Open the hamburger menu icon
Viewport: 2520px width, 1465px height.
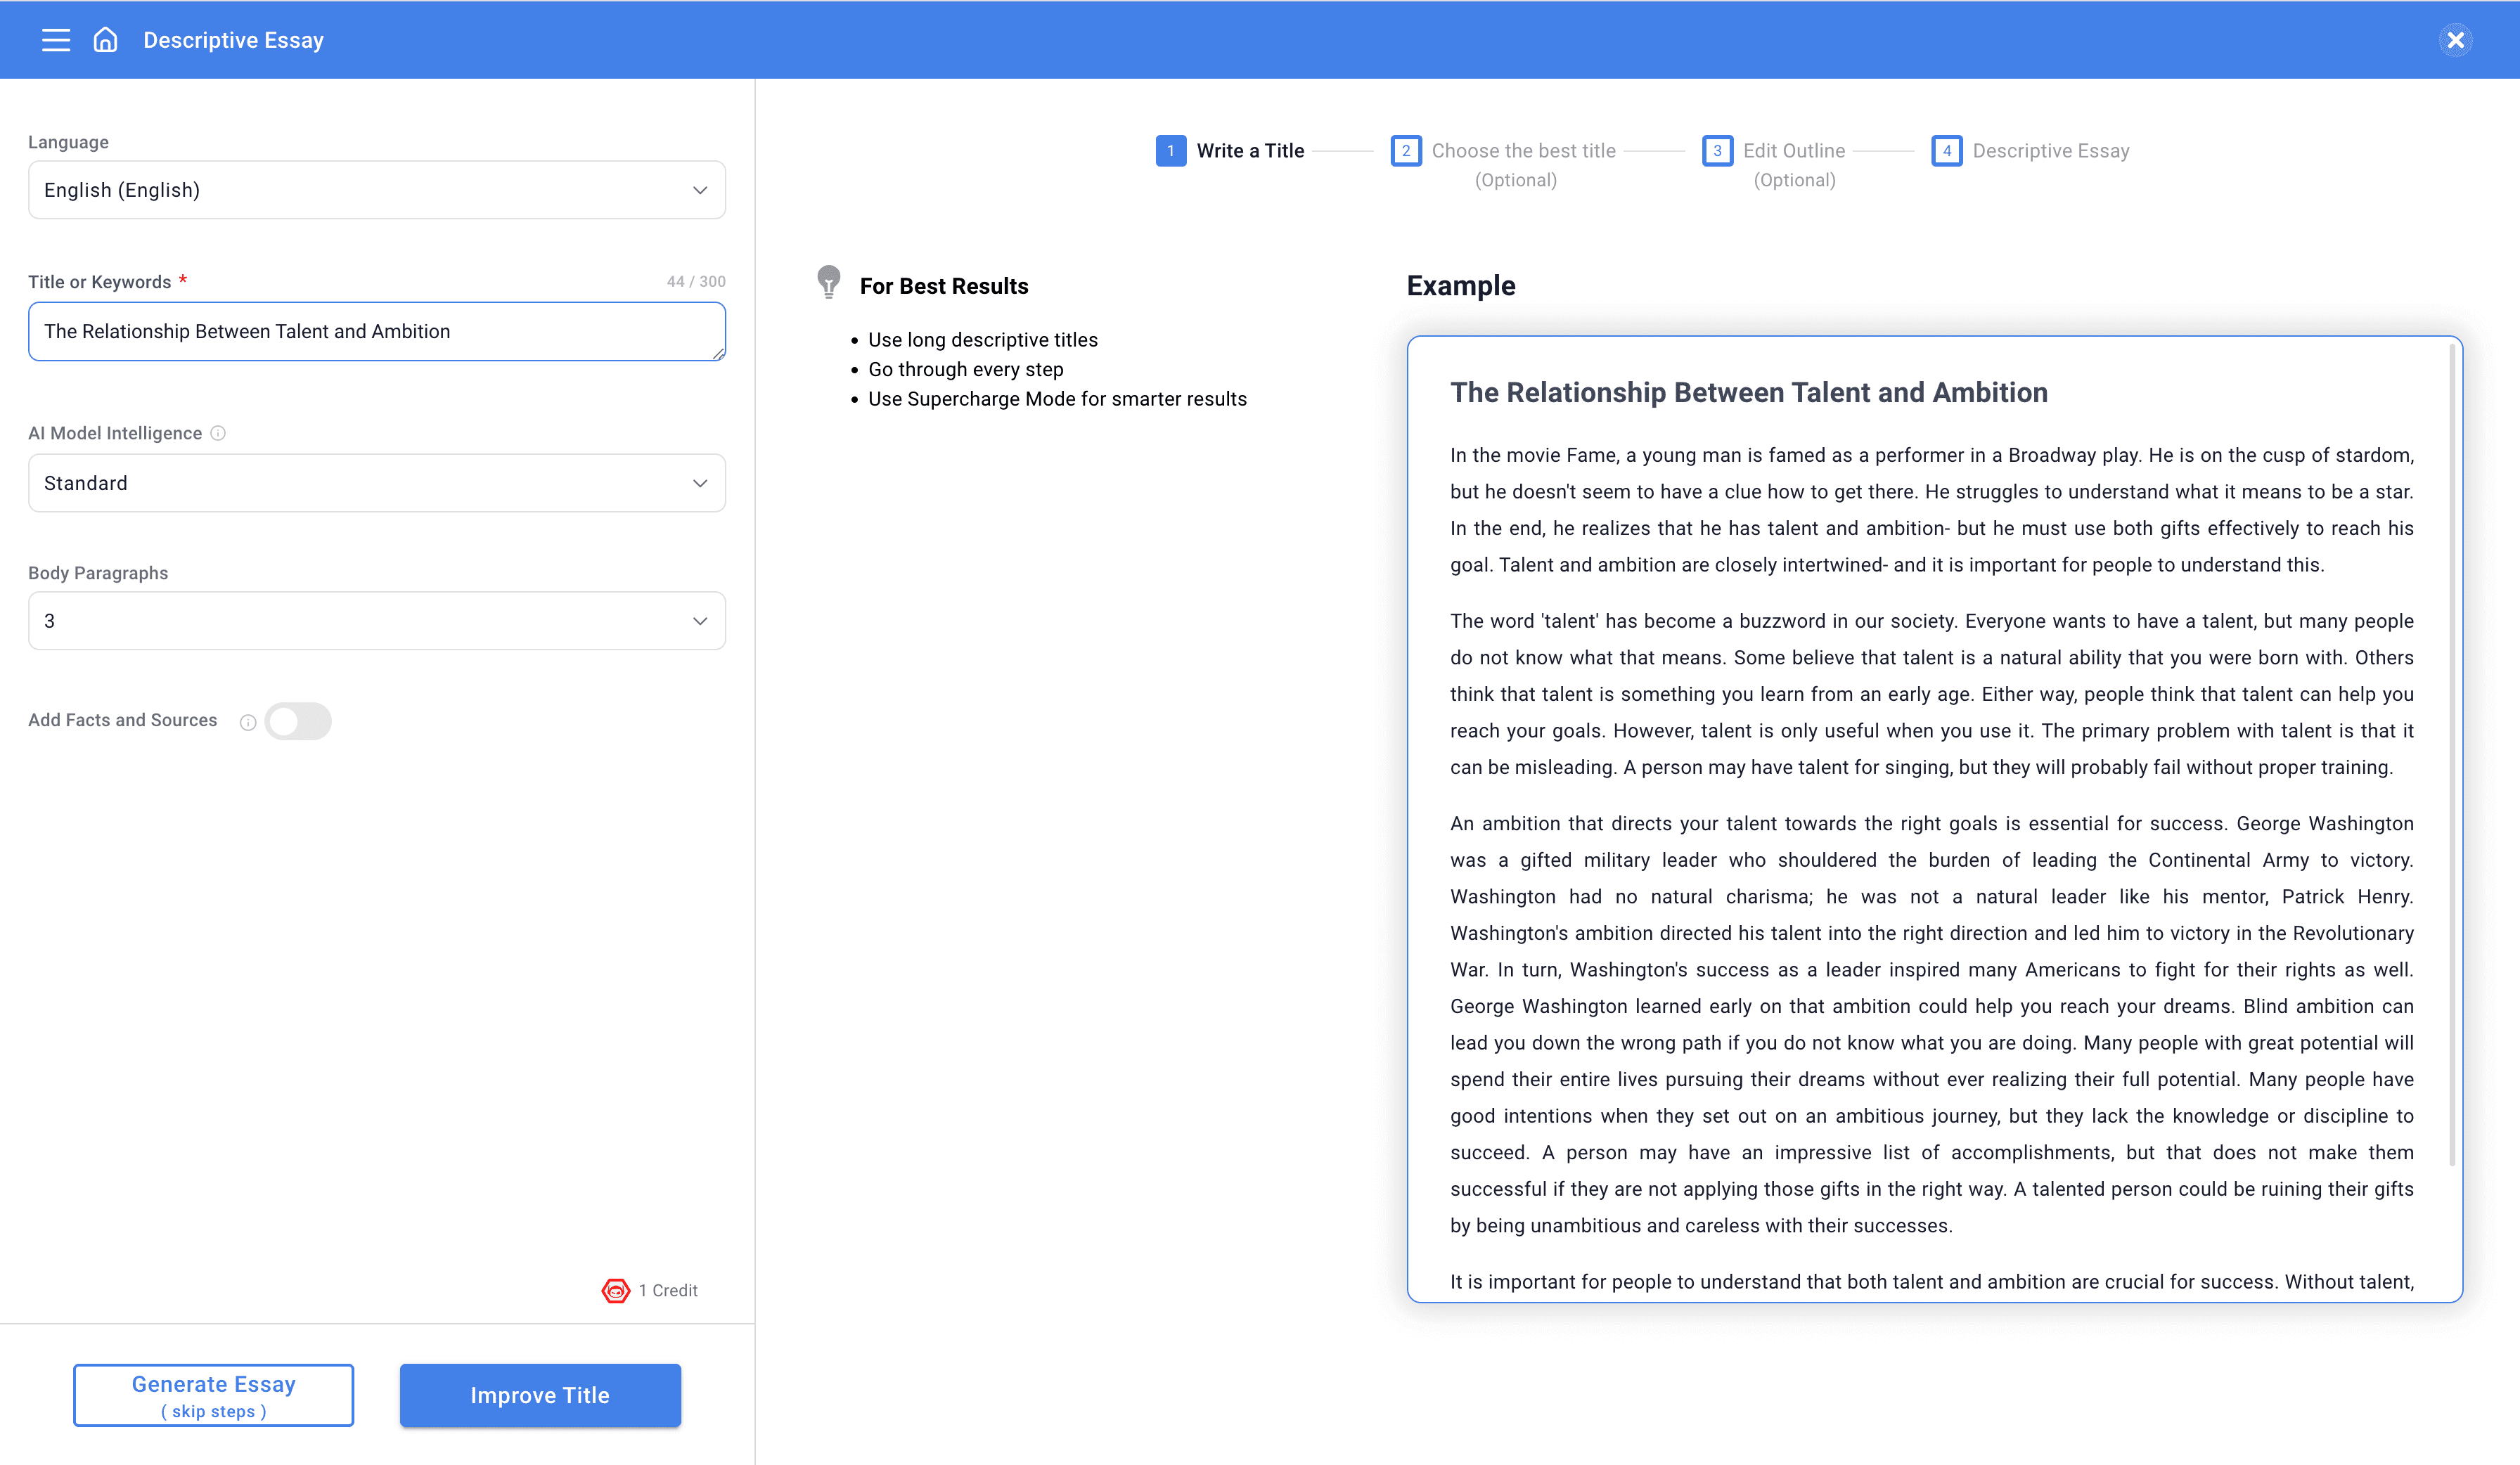[x=56, y=40]
